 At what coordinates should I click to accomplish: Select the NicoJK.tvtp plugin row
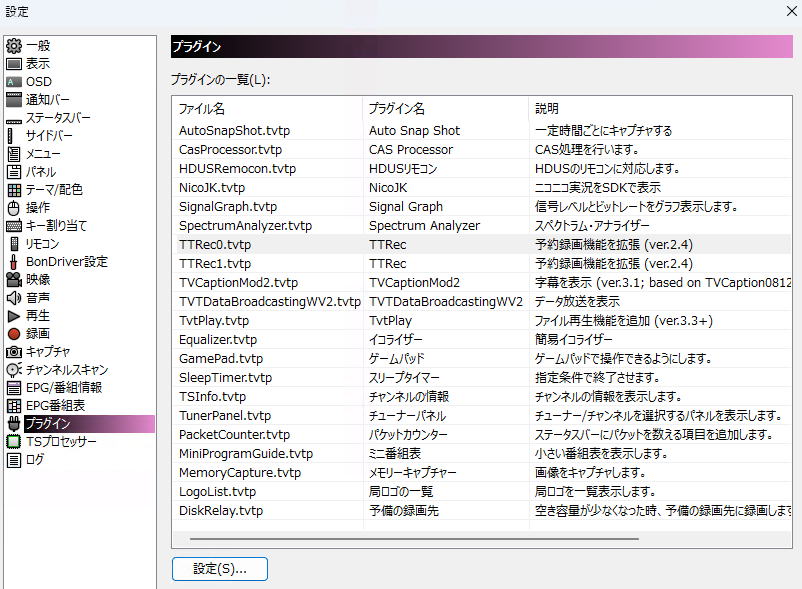[212, 187]
